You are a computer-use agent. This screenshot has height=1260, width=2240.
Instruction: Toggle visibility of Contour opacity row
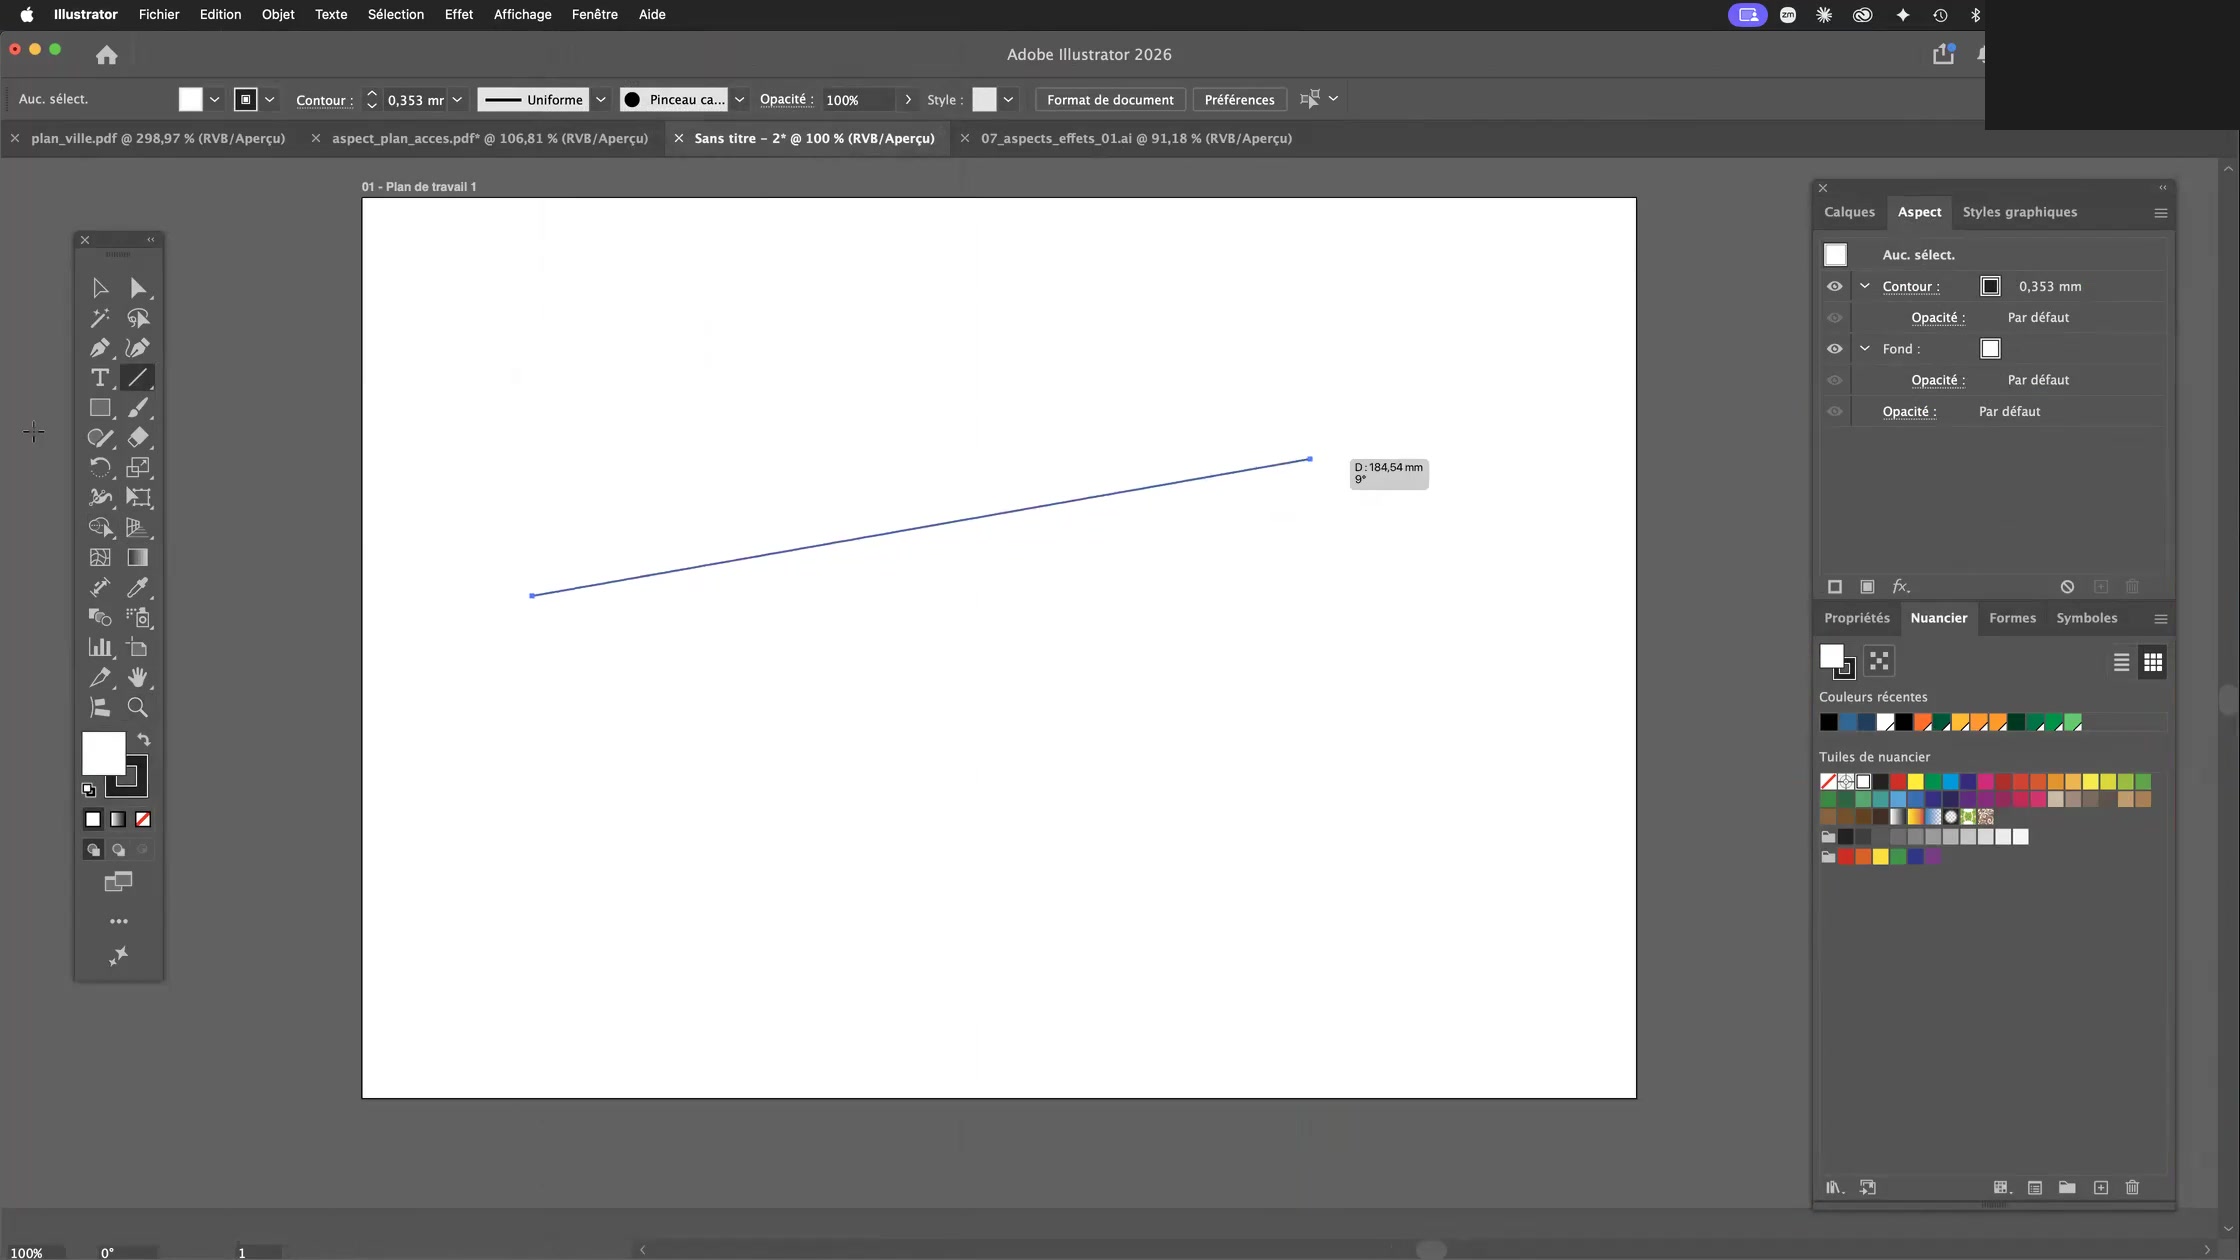1834,318
